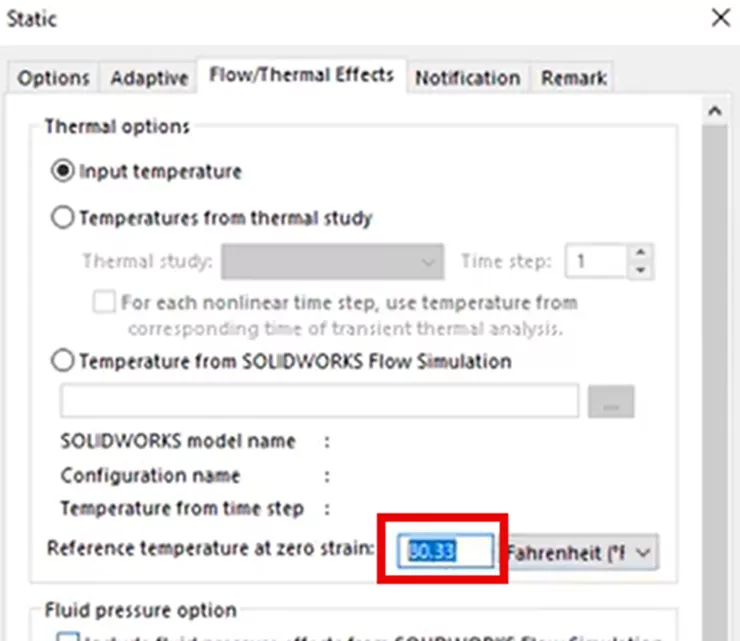740x641 pixels.
Task: Click the Flow Simulation file path field
Action: (319, 401)
